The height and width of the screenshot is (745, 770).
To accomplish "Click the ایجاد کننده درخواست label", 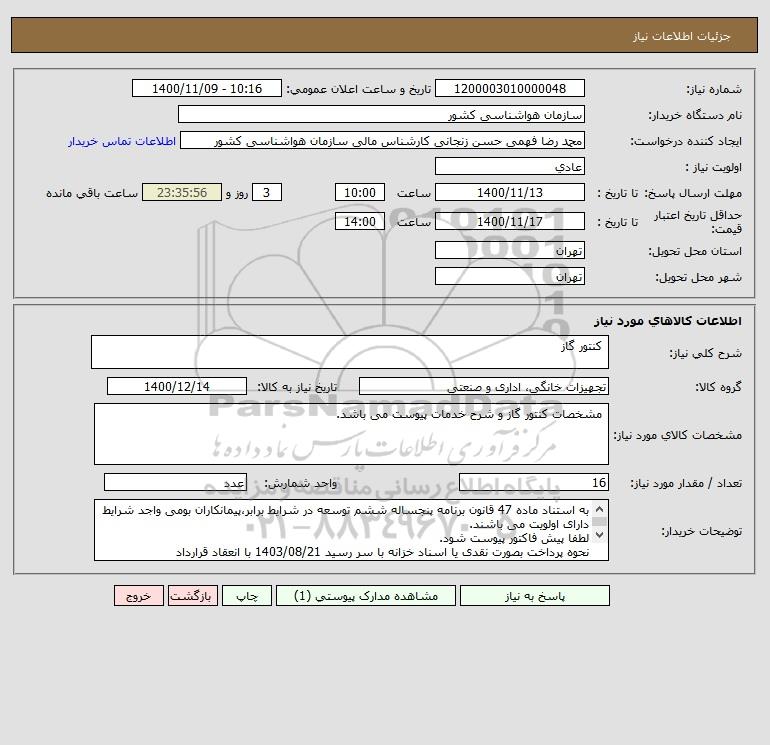I will click(686, 141).
